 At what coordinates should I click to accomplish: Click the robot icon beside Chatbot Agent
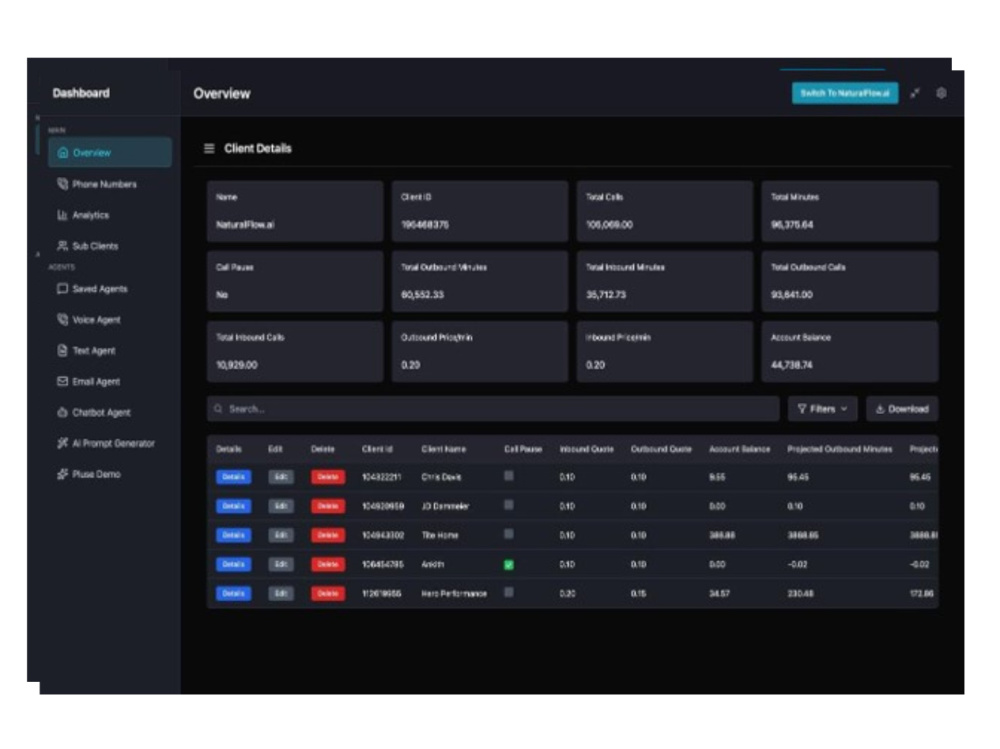62,412
